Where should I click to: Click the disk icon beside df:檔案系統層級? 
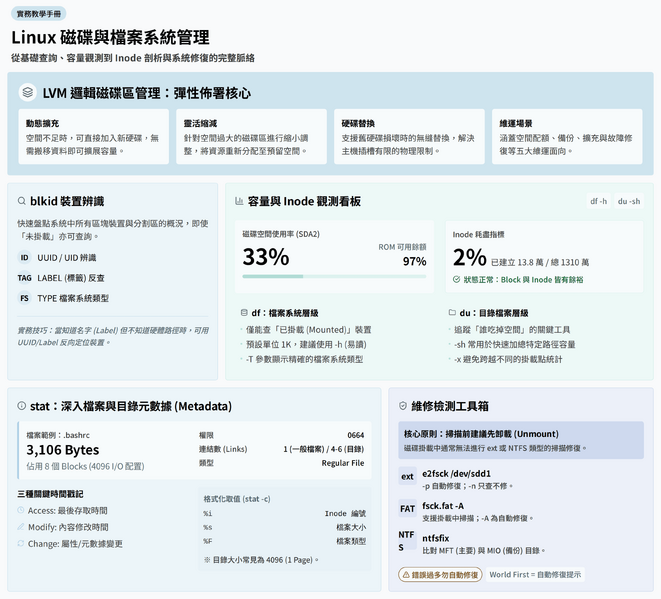pyautogui.click(x=244, y=313)
